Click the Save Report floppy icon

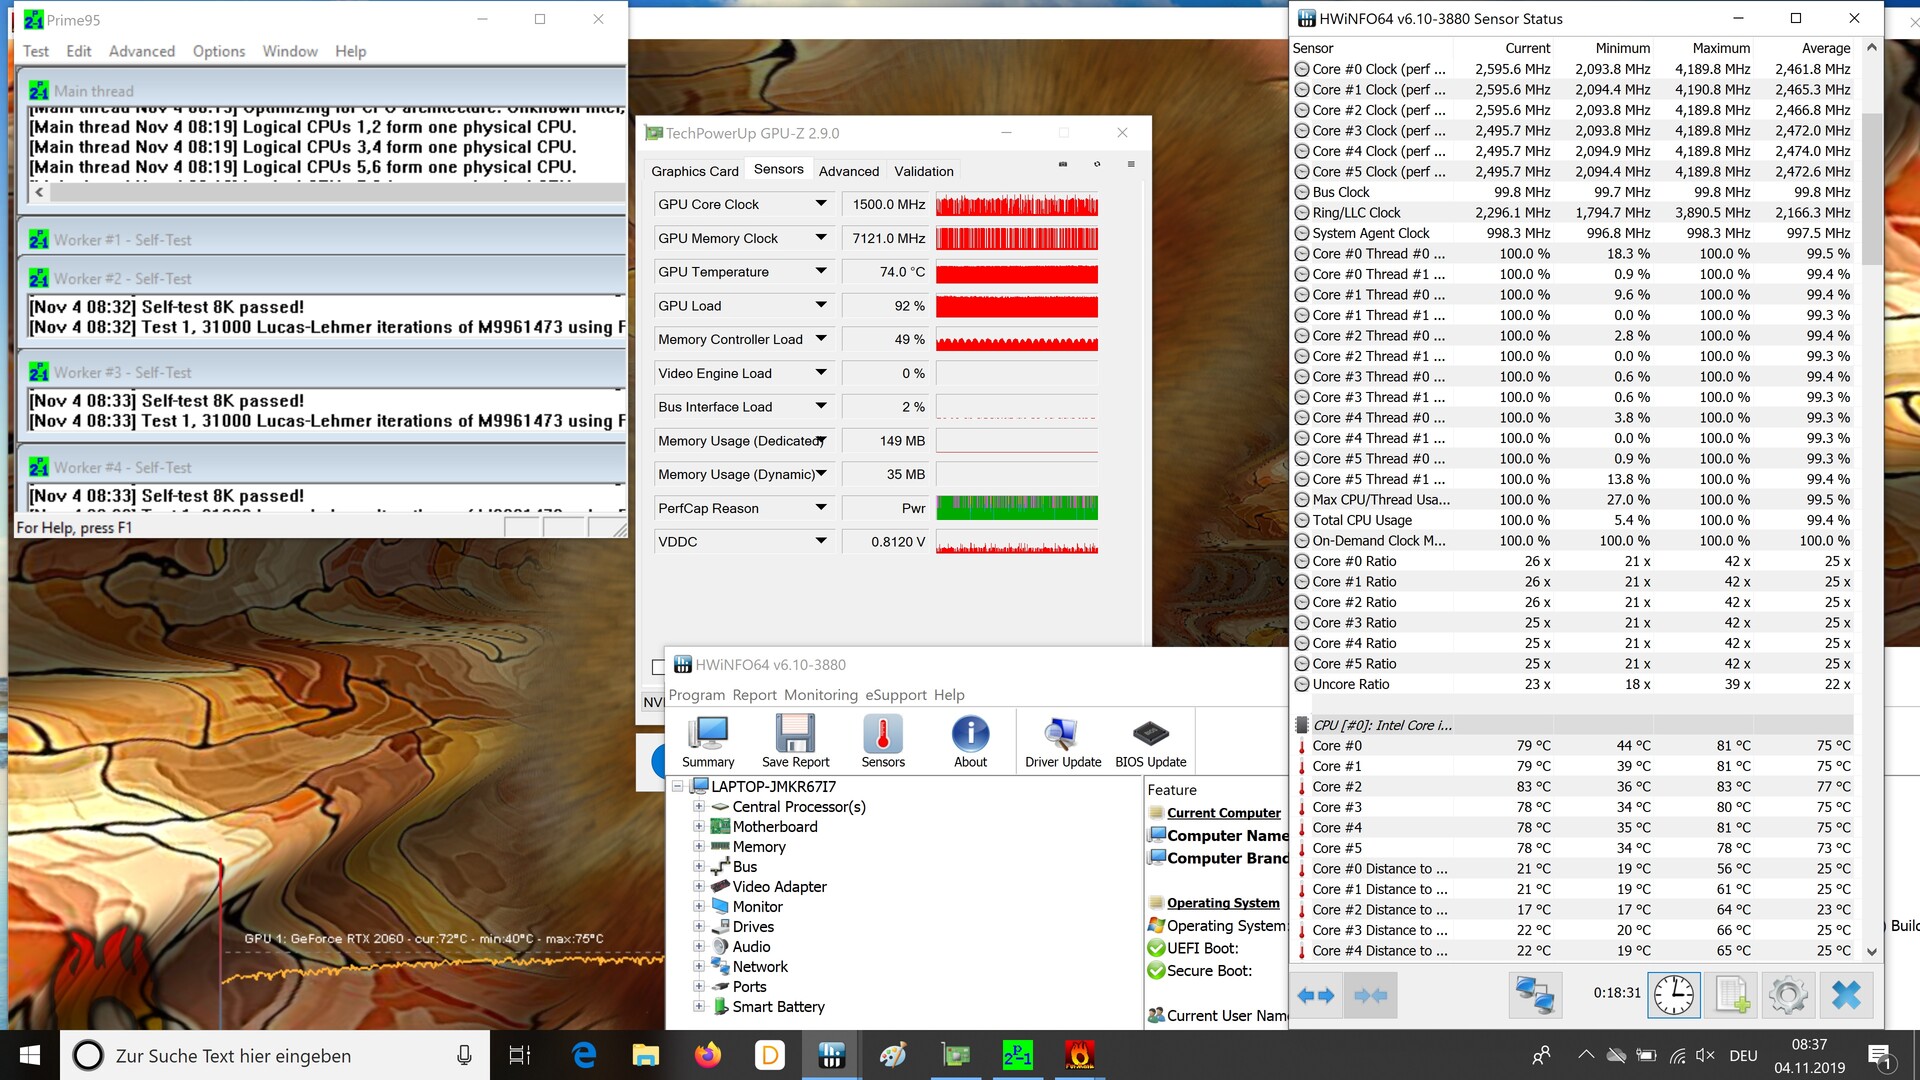795,741
